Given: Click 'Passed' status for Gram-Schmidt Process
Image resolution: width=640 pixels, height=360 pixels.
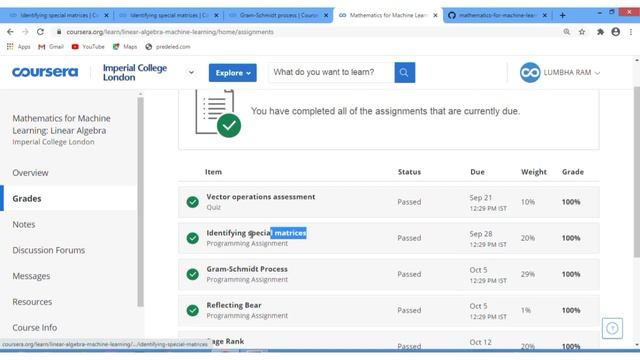Looking at the screenshot, I should point(409,274).
